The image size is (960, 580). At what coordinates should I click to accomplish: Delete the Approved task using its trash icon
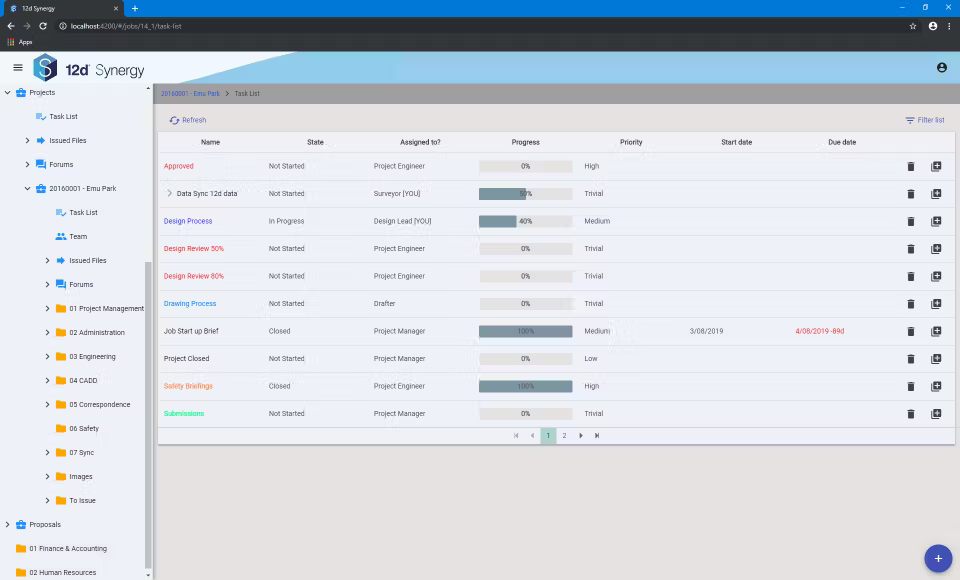[910, 166]
